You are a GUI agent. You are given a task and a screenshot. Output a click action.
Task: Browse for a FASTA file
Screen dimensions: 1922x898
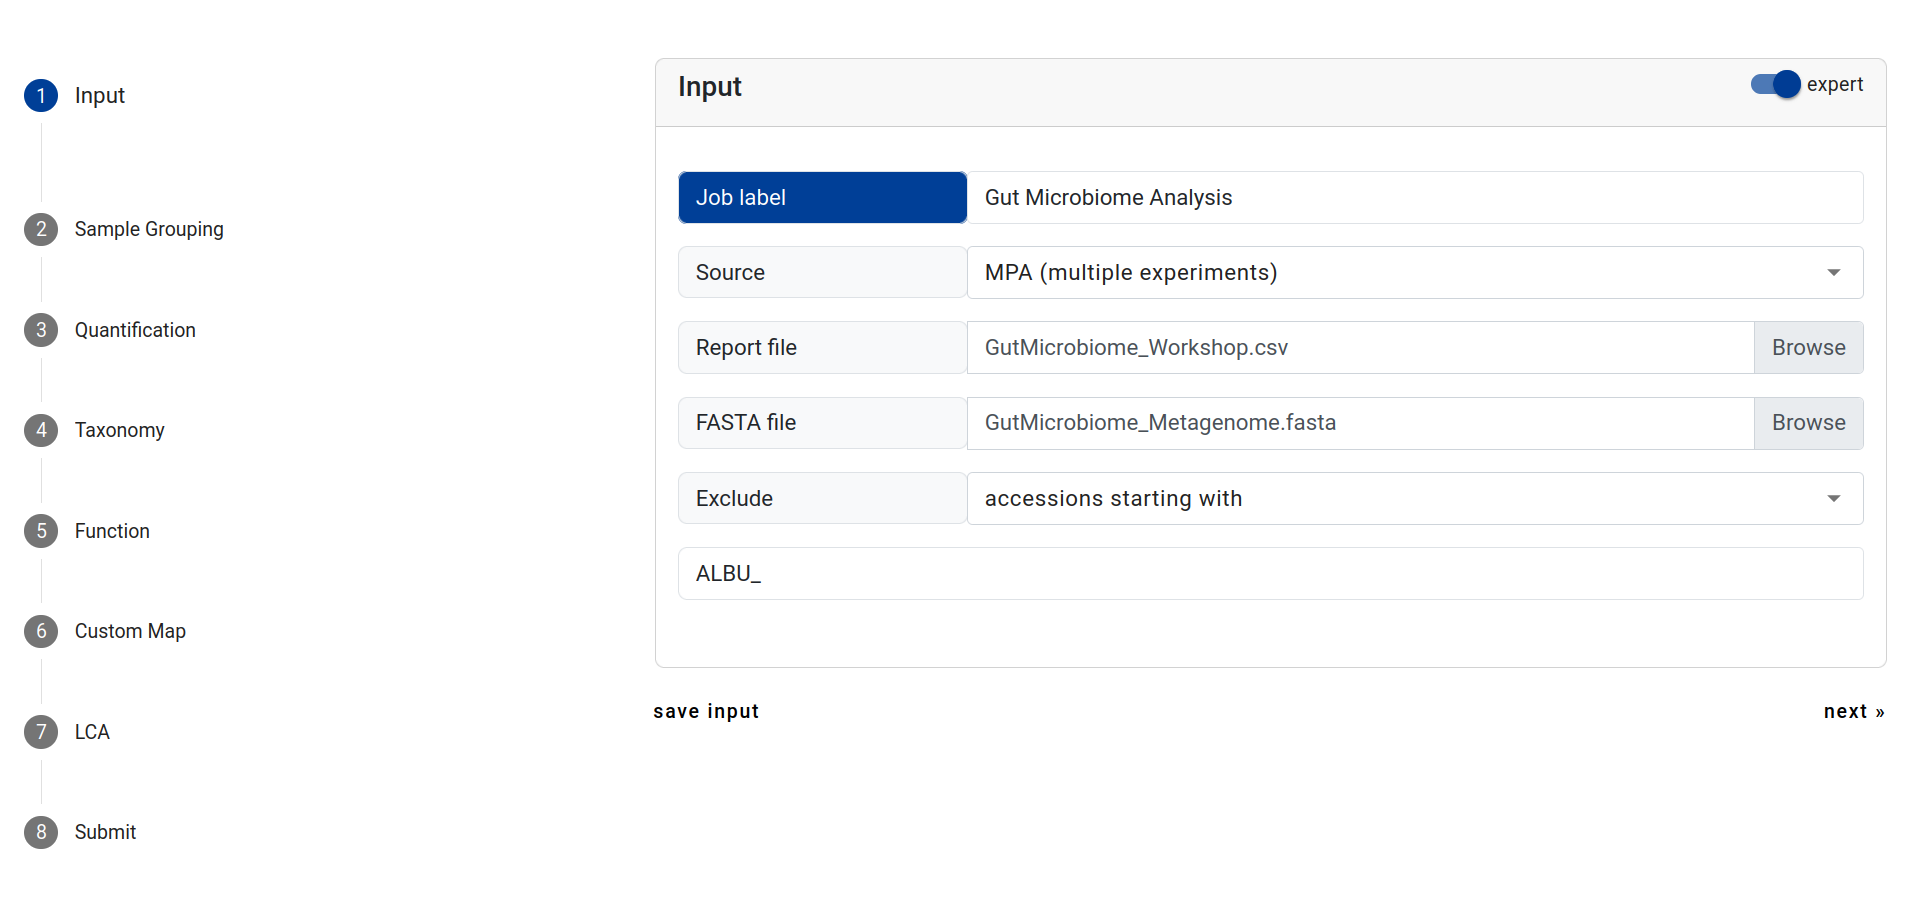click(1808, 423)
